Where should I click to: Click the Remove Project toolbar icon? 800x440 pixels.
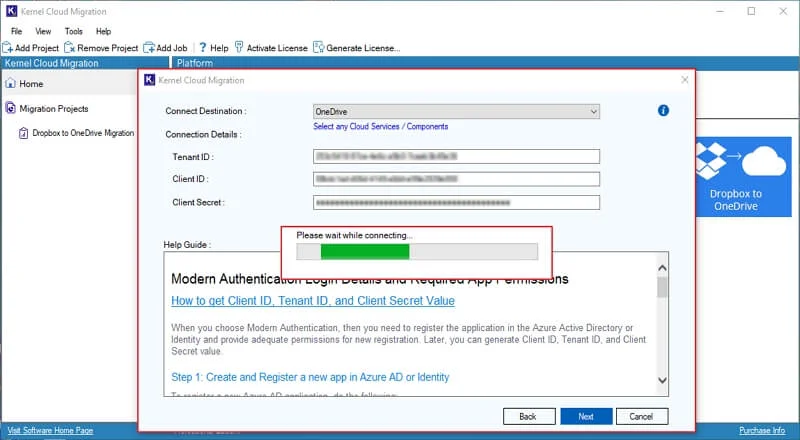click(x=70, y=48)
